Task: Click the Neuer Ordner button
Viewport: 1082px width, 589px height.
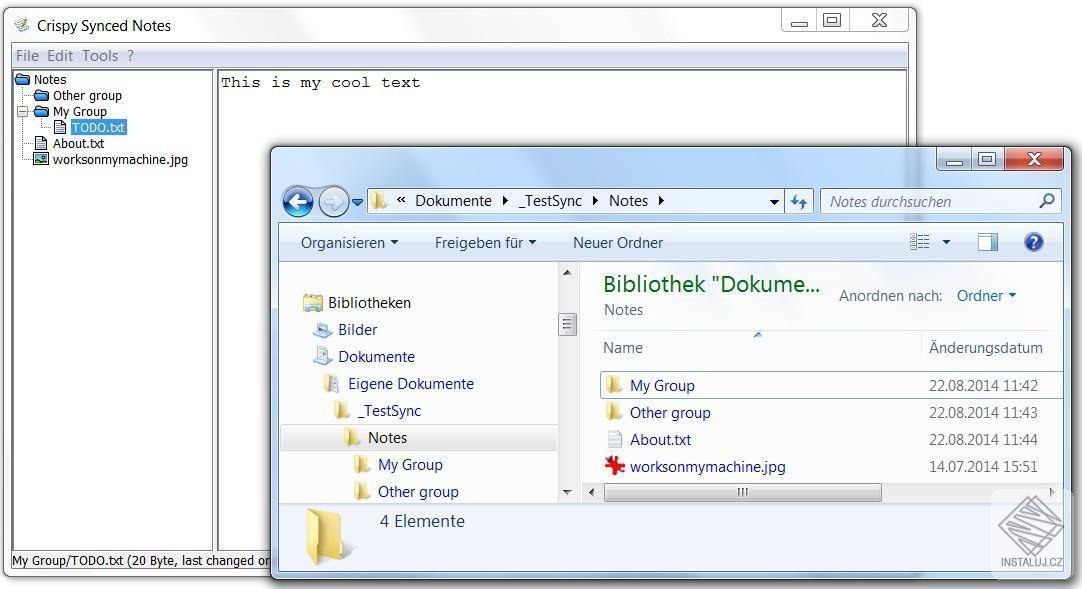Action: 618,243
